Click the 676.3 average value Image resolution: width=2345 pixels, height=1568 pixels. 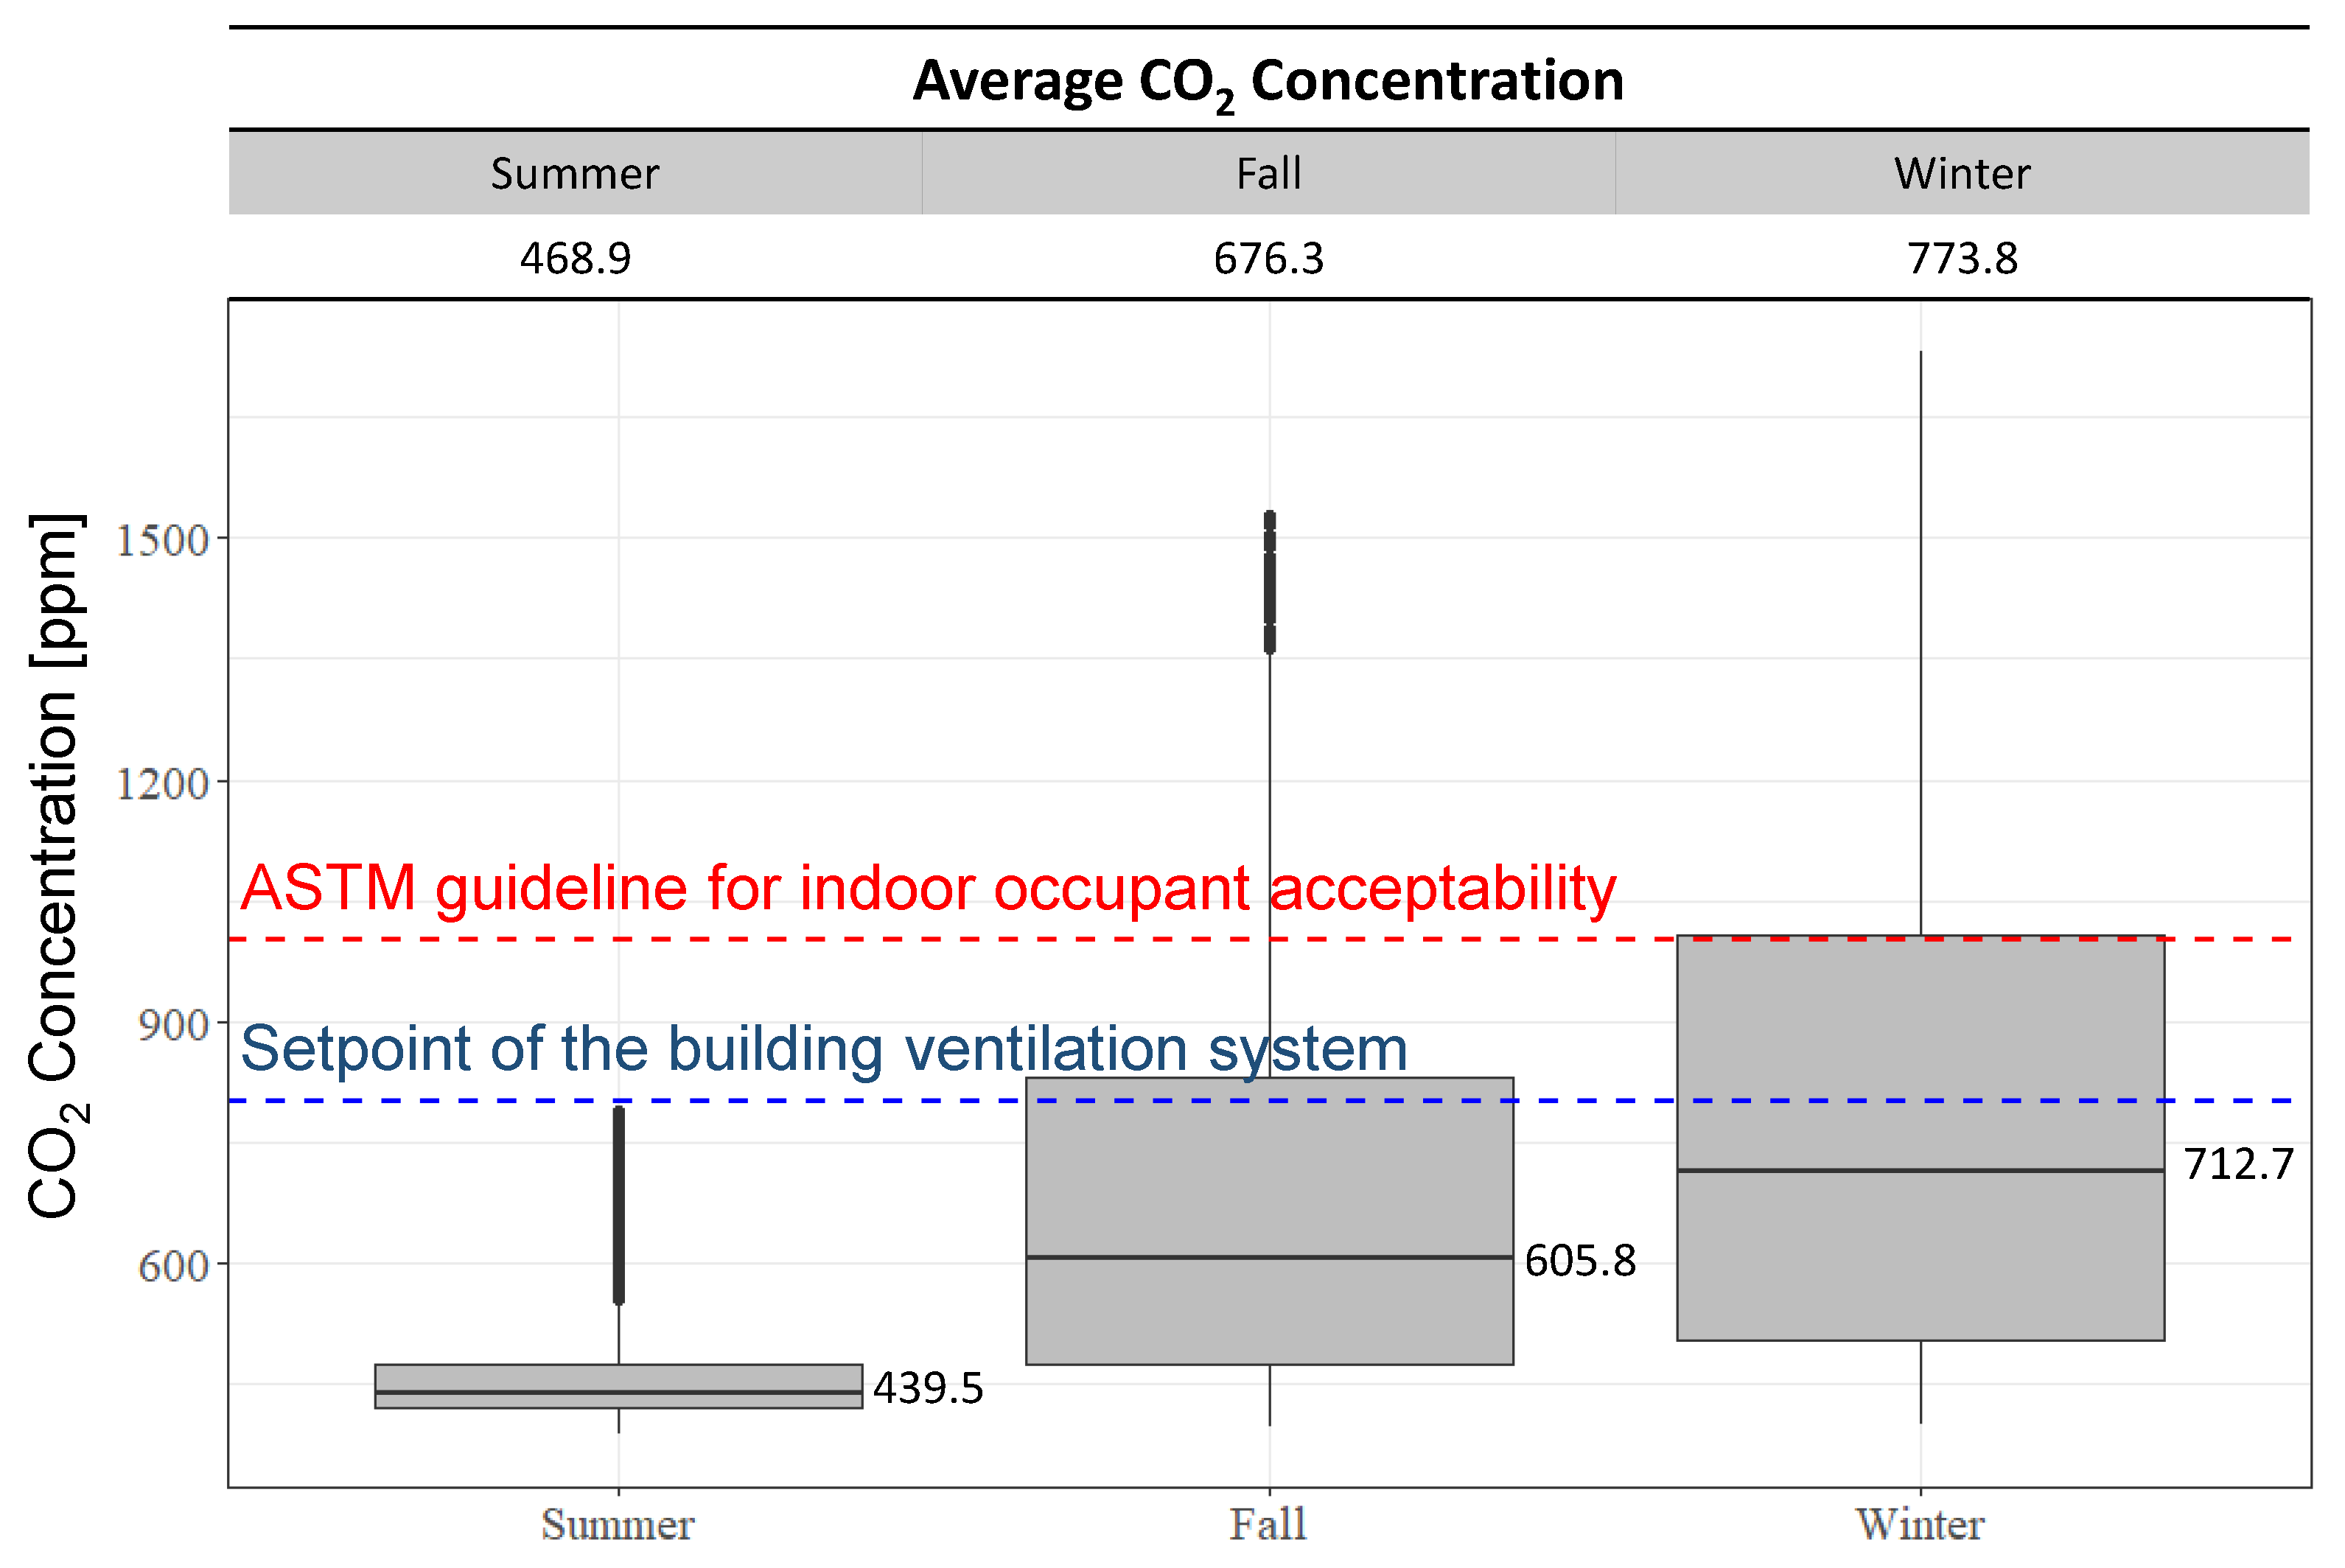1268,258
